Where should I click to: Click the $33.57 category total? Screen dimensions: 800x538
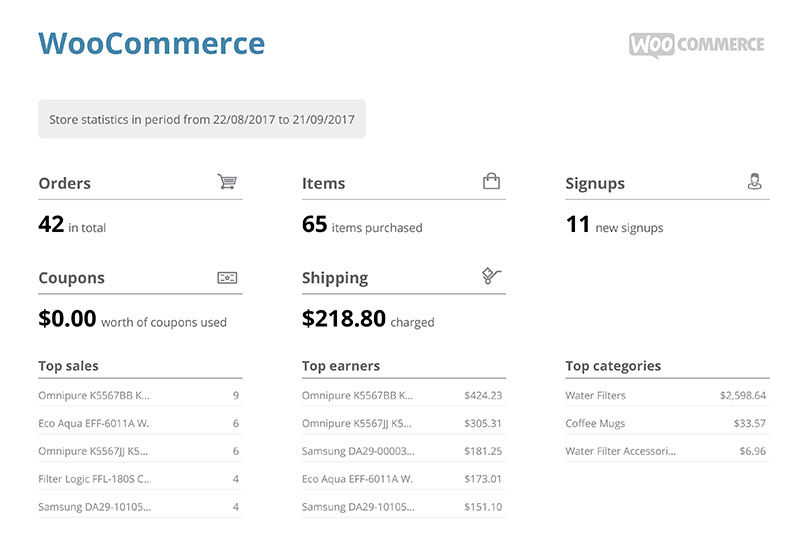pyautogui.click(x=749, y=423)
